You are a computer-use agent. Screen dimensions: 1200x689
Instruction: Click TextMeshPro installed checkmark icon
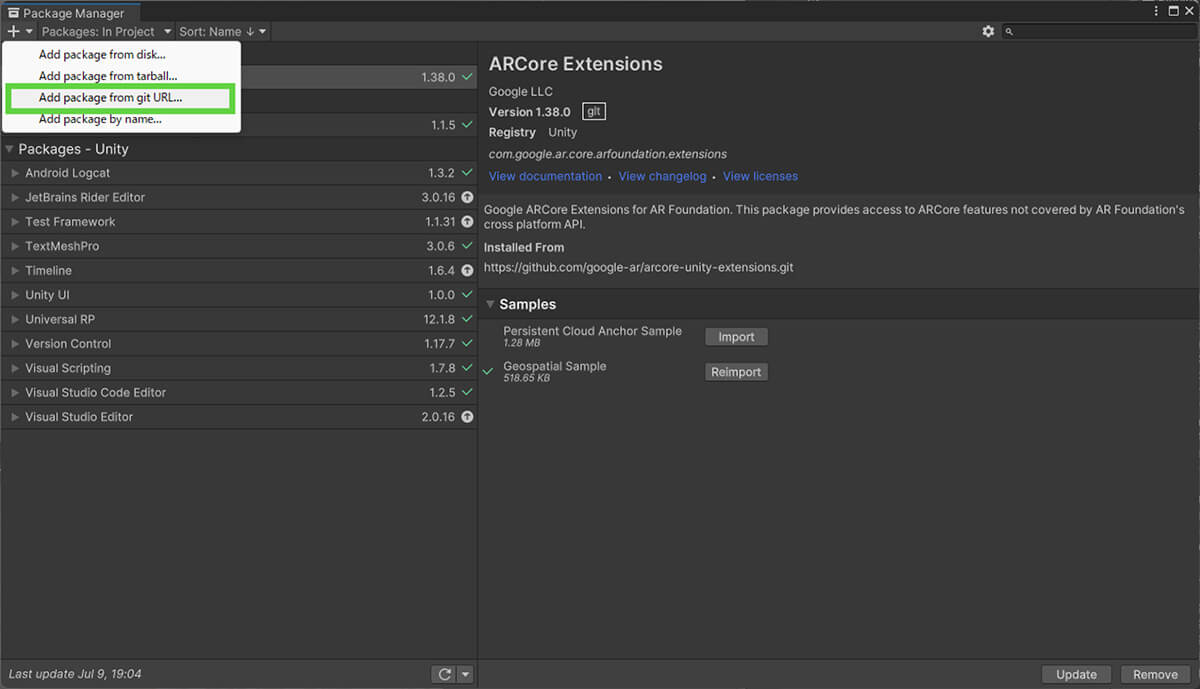coord(467,246)
